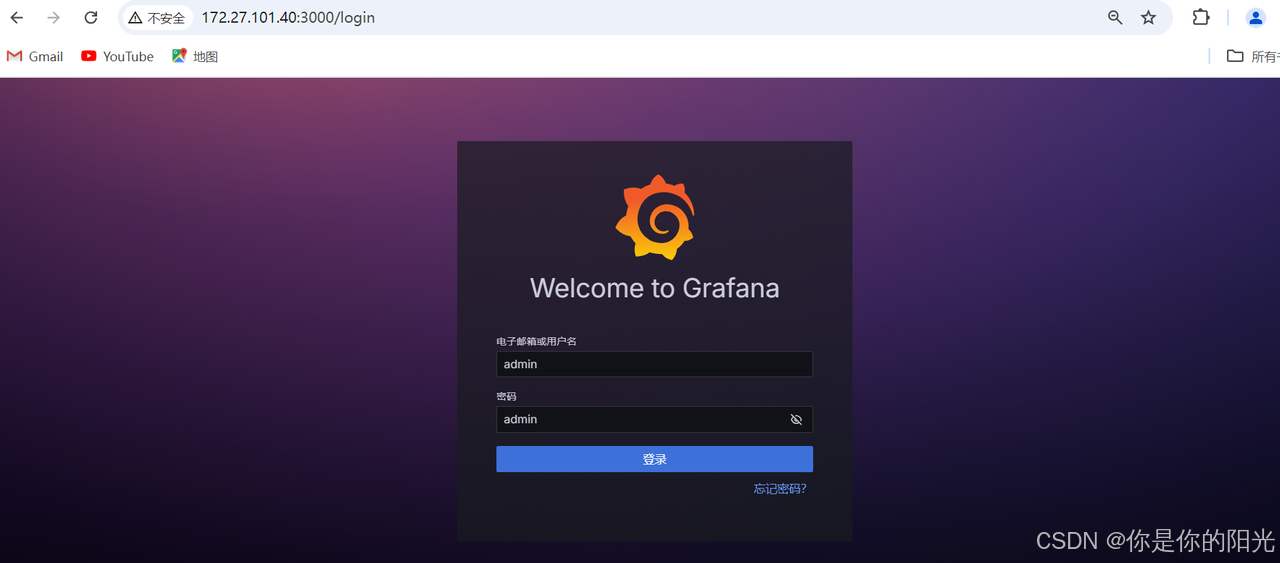The image size is (1280, 563).
Task: Toggle password visibility eye icon
Action: coord(796,419)
